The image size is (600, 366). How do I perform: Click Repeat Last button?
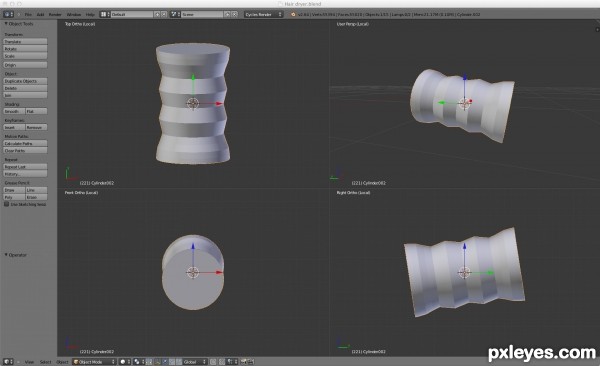click(25, 167)
